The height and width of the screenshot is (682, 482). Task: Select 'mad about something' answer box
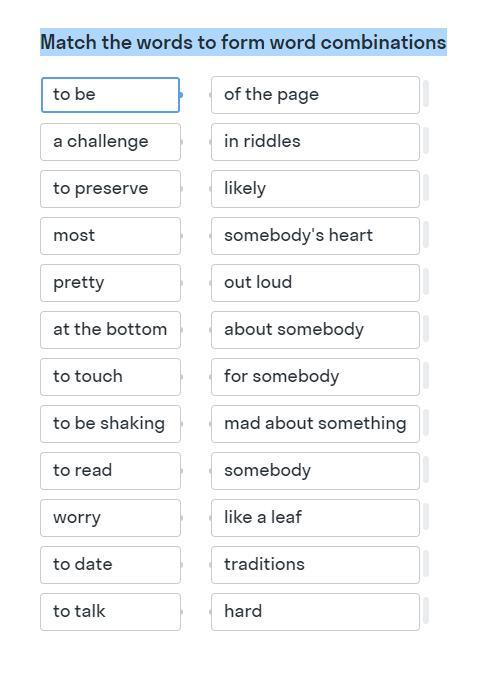point(315,424)
